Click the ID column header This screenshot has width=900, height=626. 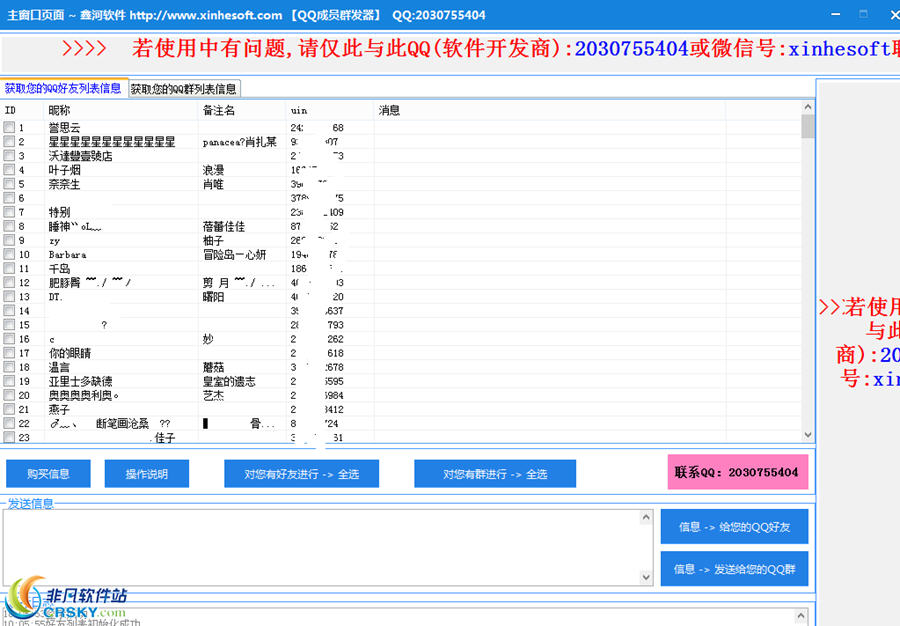[22, 110]
